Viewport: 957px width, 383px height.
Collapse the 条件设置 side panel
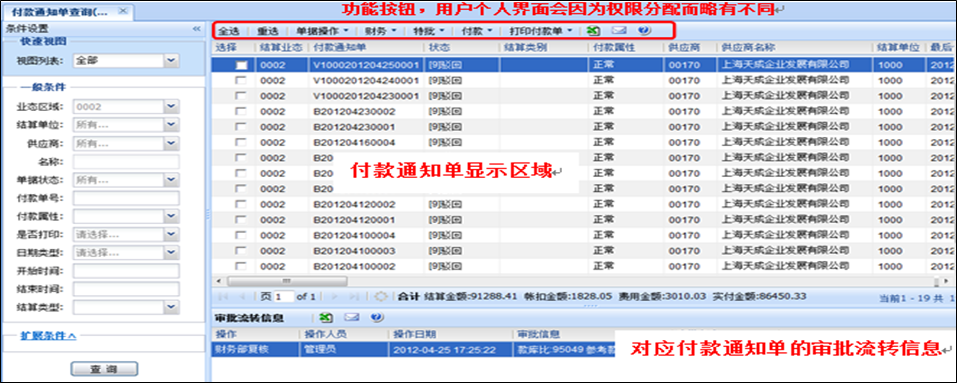pyautogui.click(x=196, y=29)
